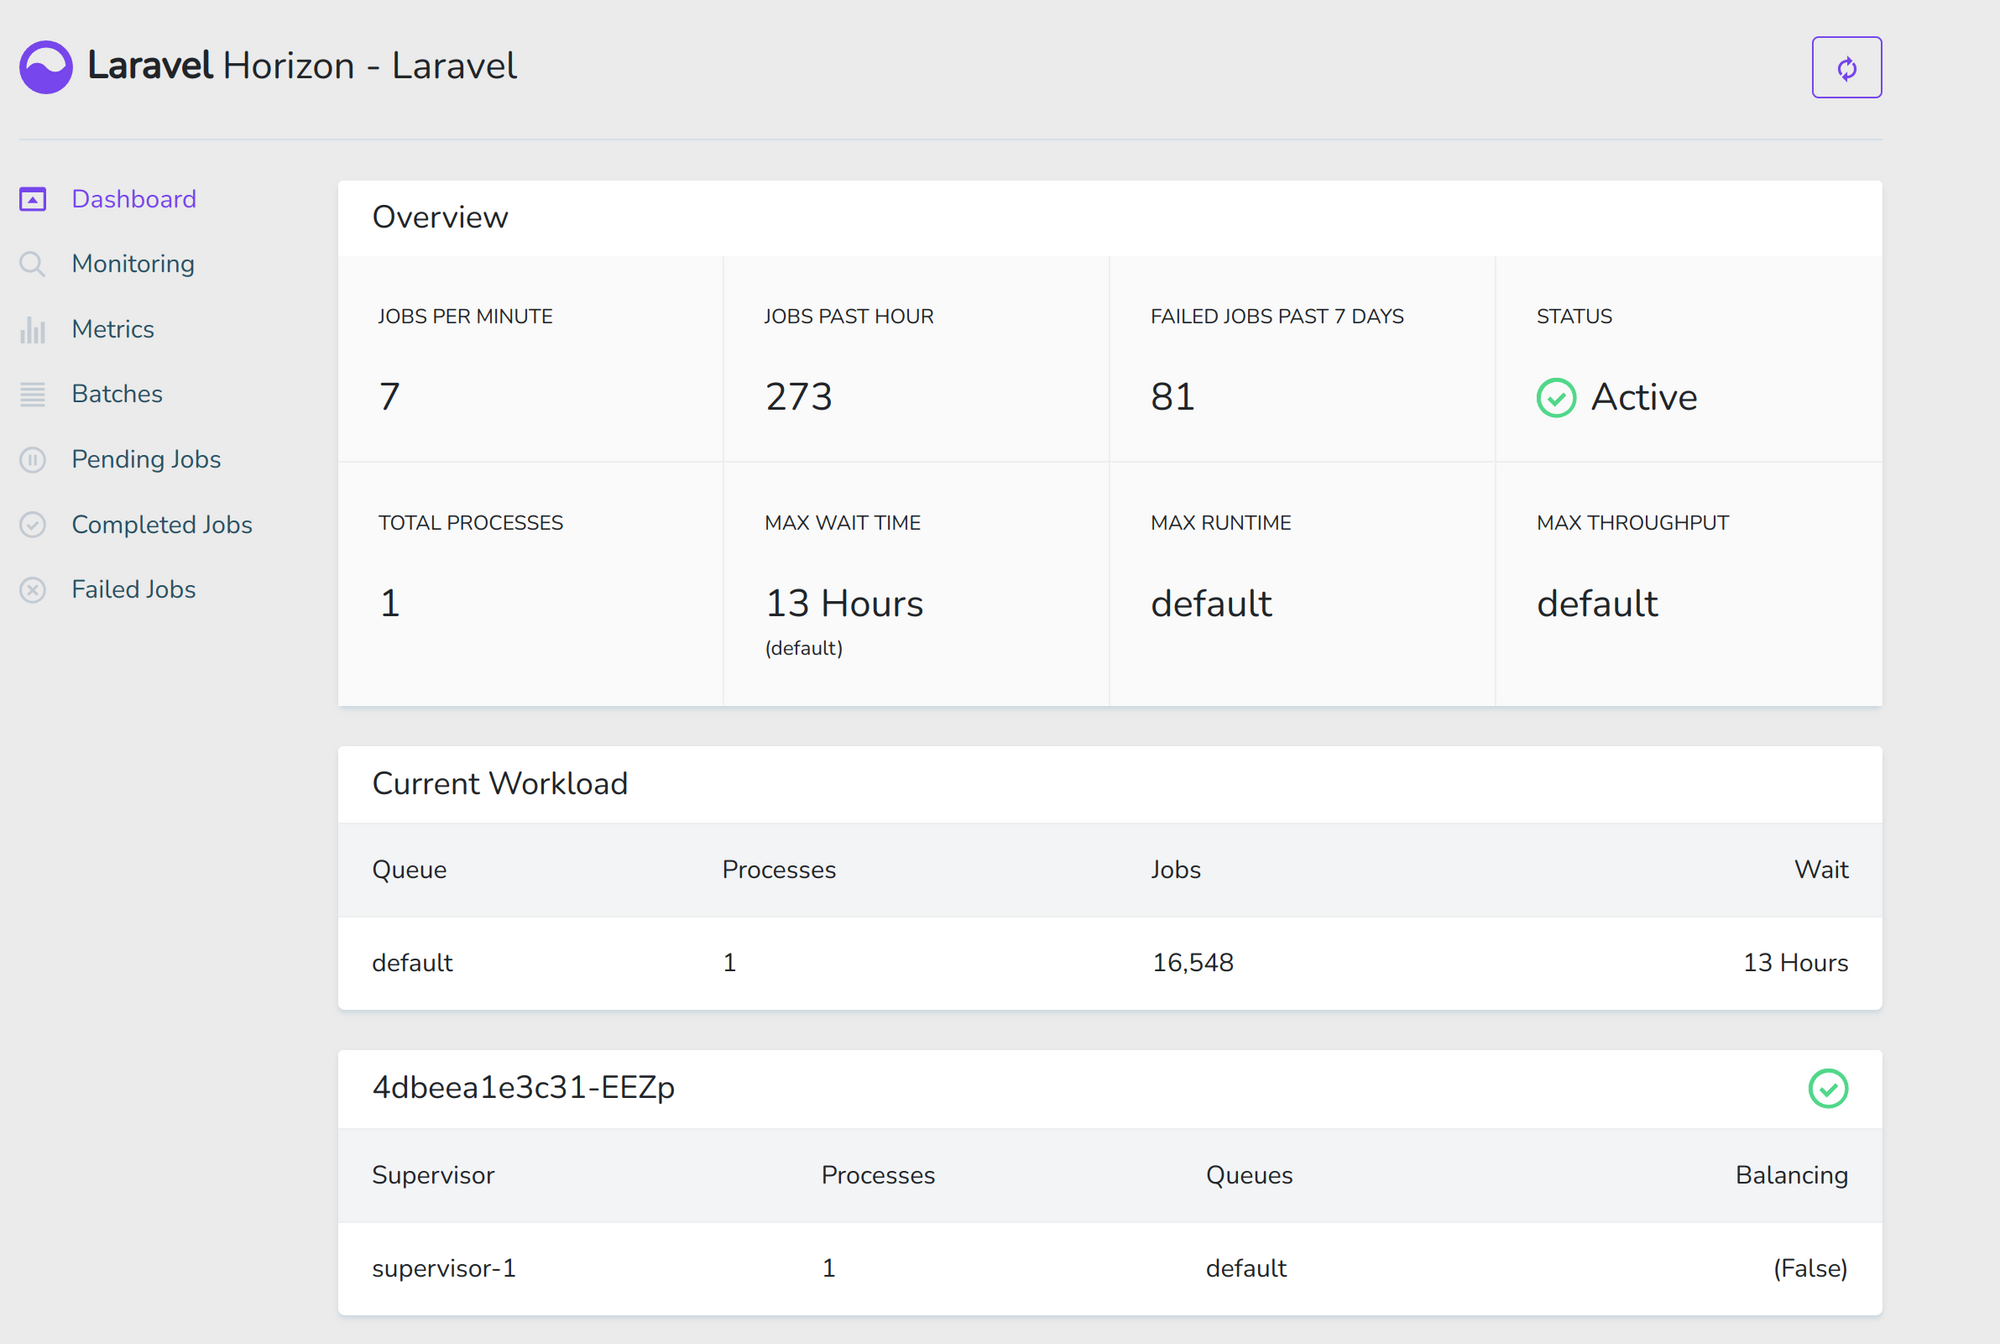This screenshot has height=1344, width=2000.
Task: Click the green Active status check icon
Action: pyautogui.click(x=1556, y=398)
